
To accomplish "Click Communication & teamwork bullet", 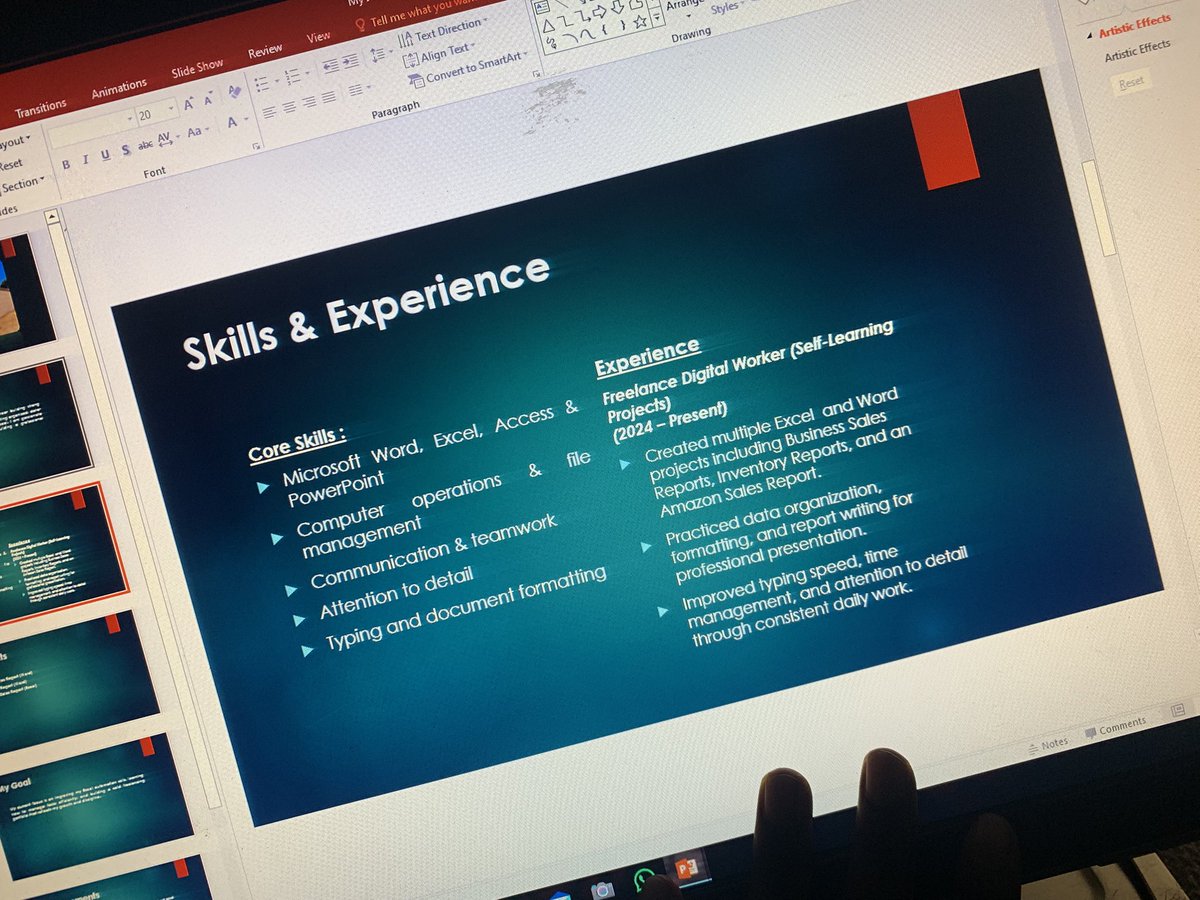I will (x=433, y=554).
